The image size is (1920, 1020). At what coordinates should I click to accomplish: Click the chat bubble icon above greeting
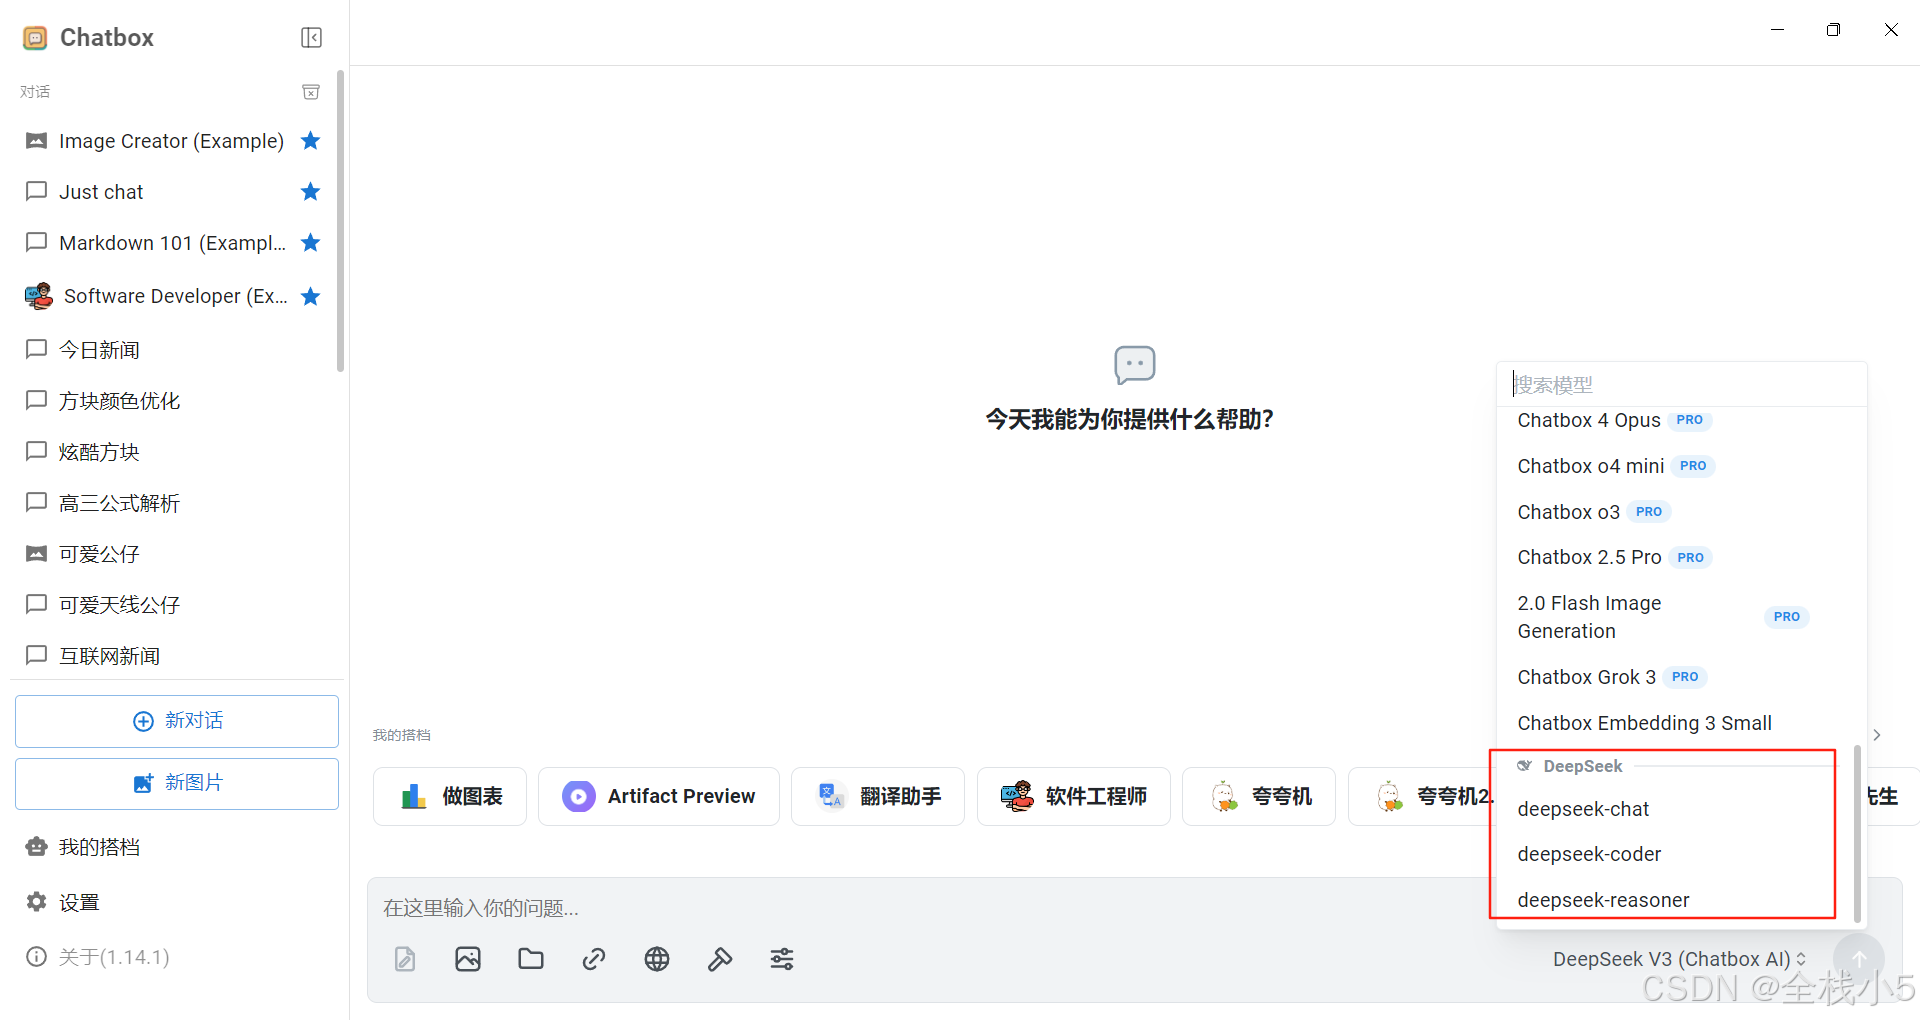click(x=1135, y=365)
